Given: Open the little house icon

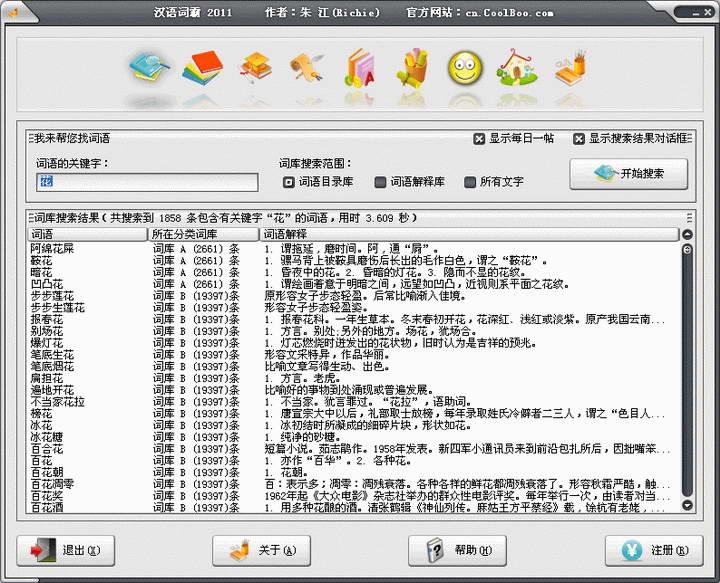Looking at the screenshot, I should click(518, 68).
